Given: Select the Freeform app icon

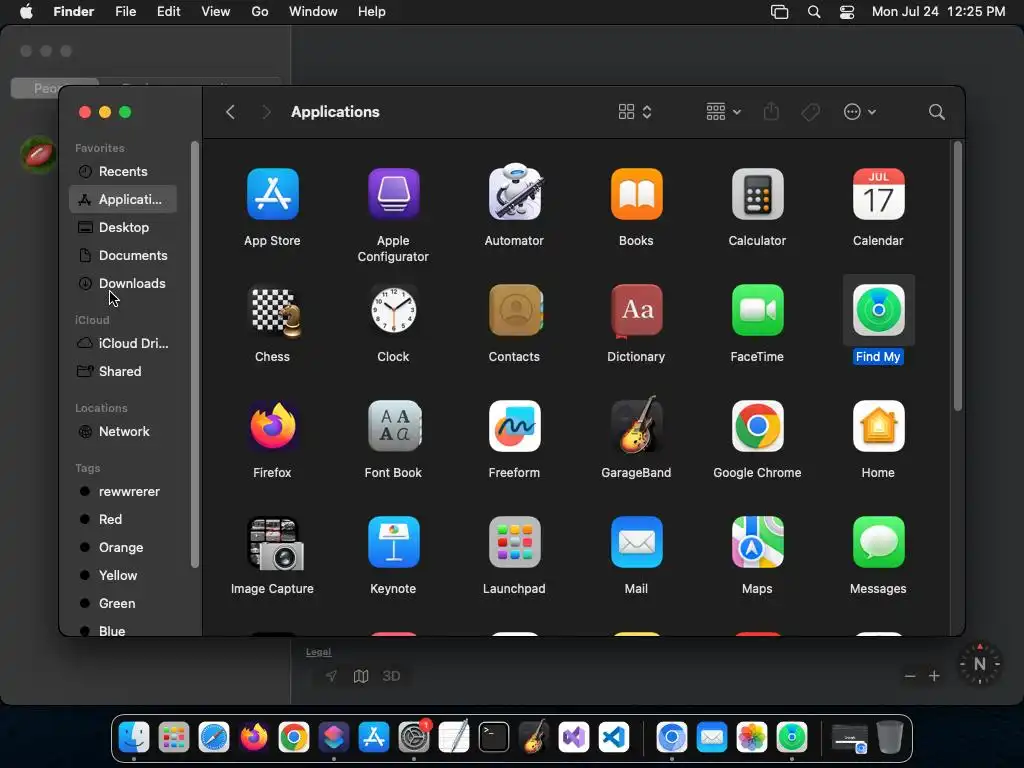Looking at the screenshot, I should (515, 426).
